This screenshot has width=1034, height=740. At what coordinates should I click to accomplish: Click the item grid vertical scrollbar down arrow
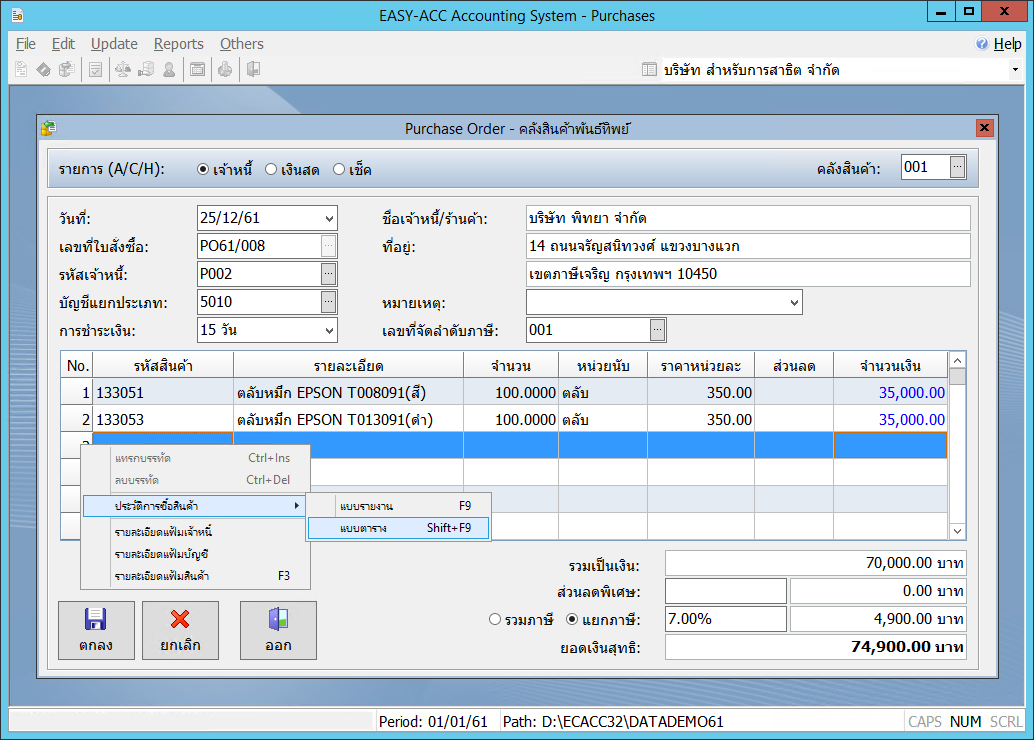[957, 531]
